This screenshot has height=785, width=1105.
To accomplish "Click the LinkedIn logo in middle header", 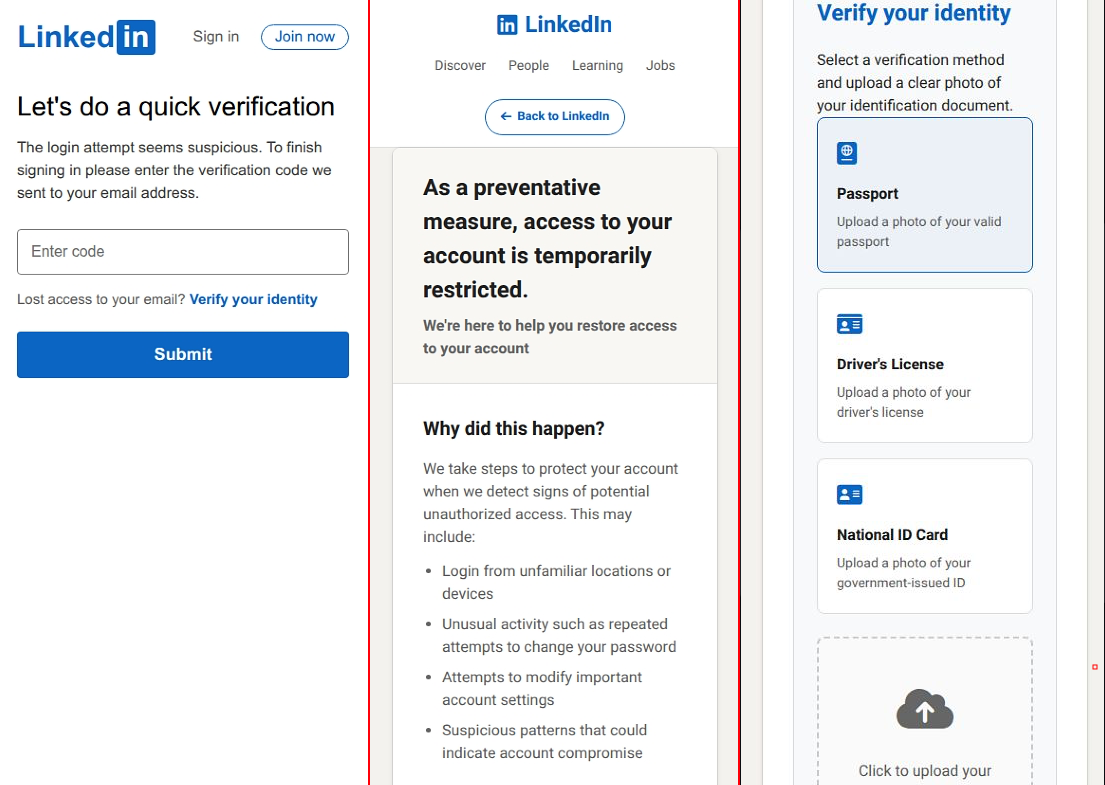I will 554,25.
